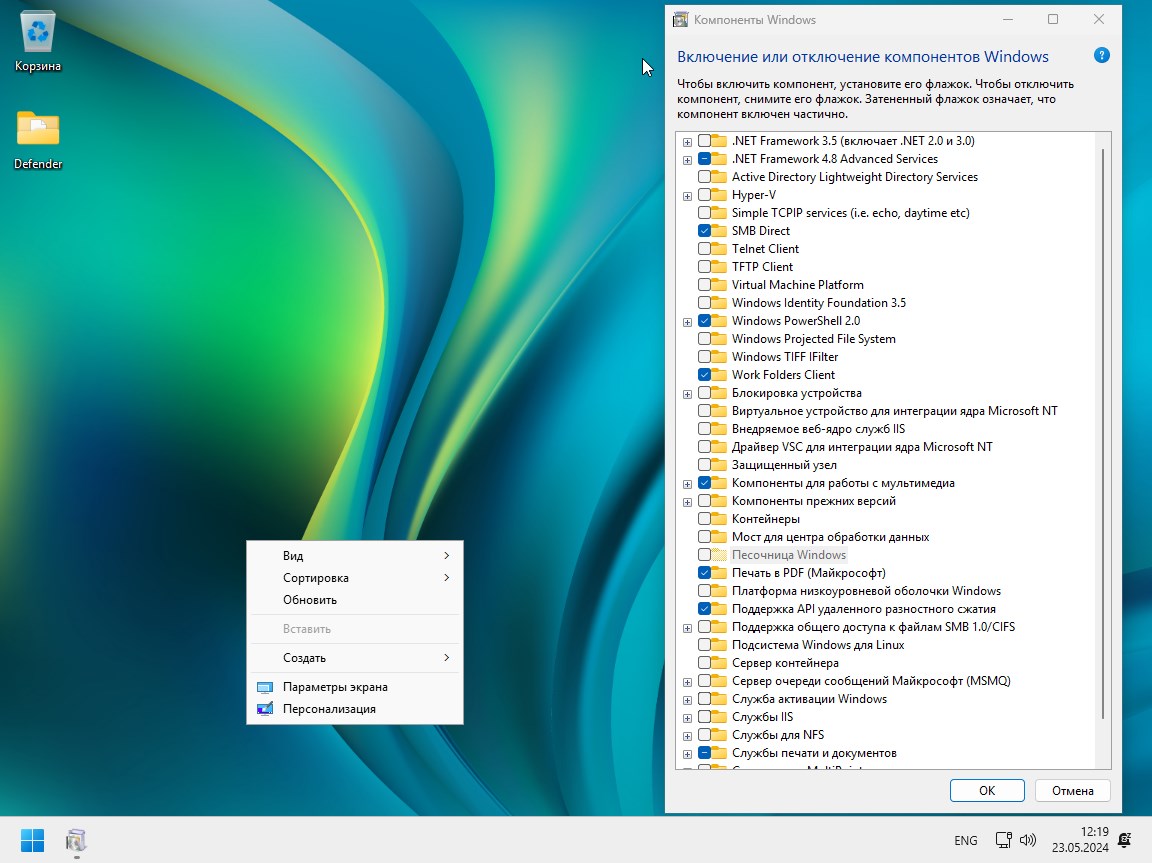Open the Windows Start button
Screen dimensions: 1152x863
click(x=32, y=839)
